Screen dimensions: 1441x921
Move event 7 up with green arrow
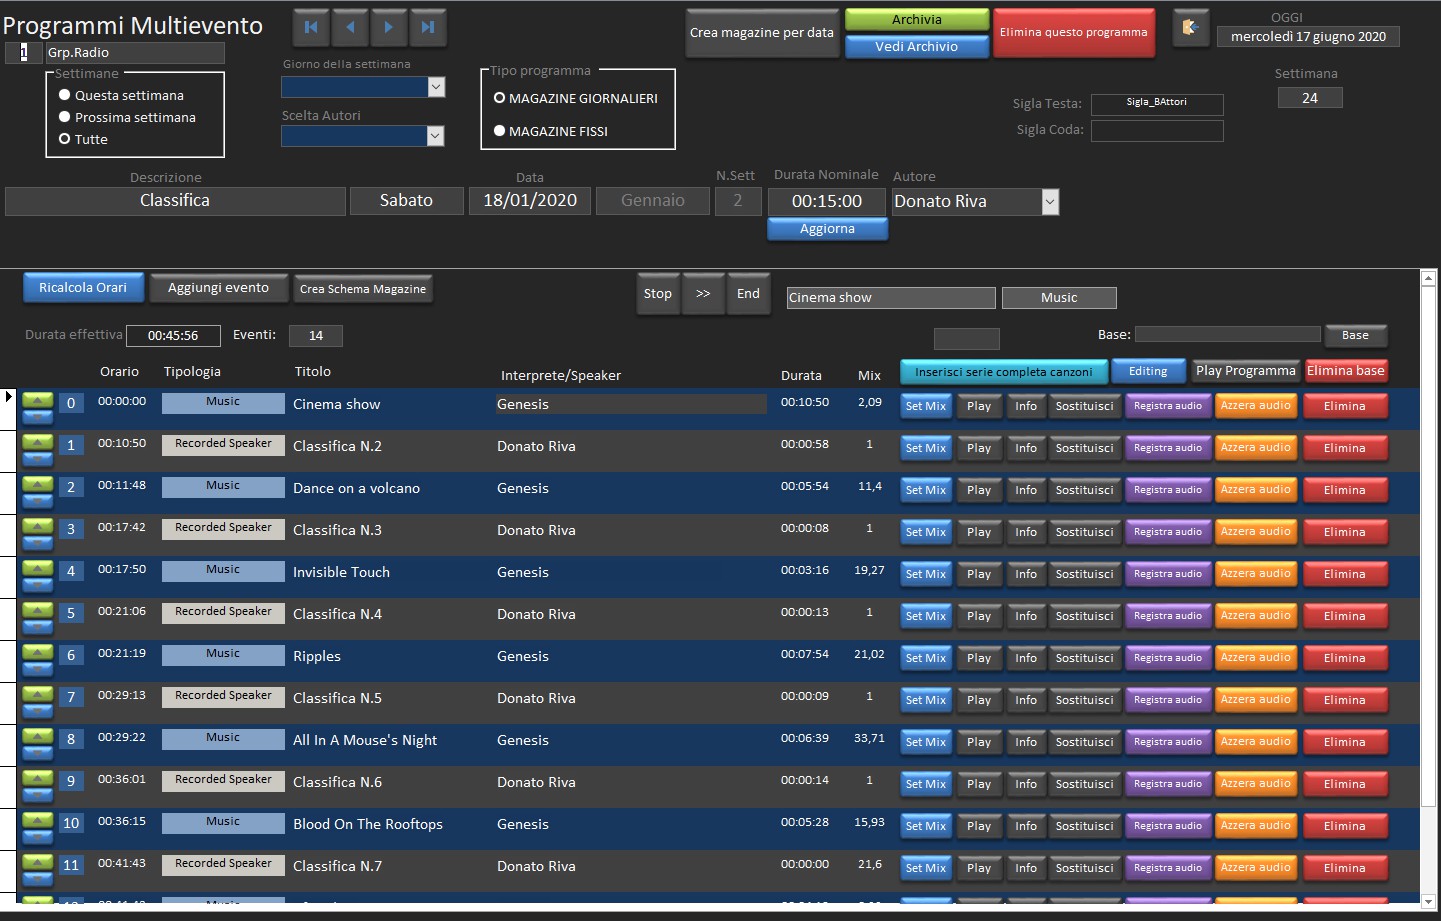38,693
